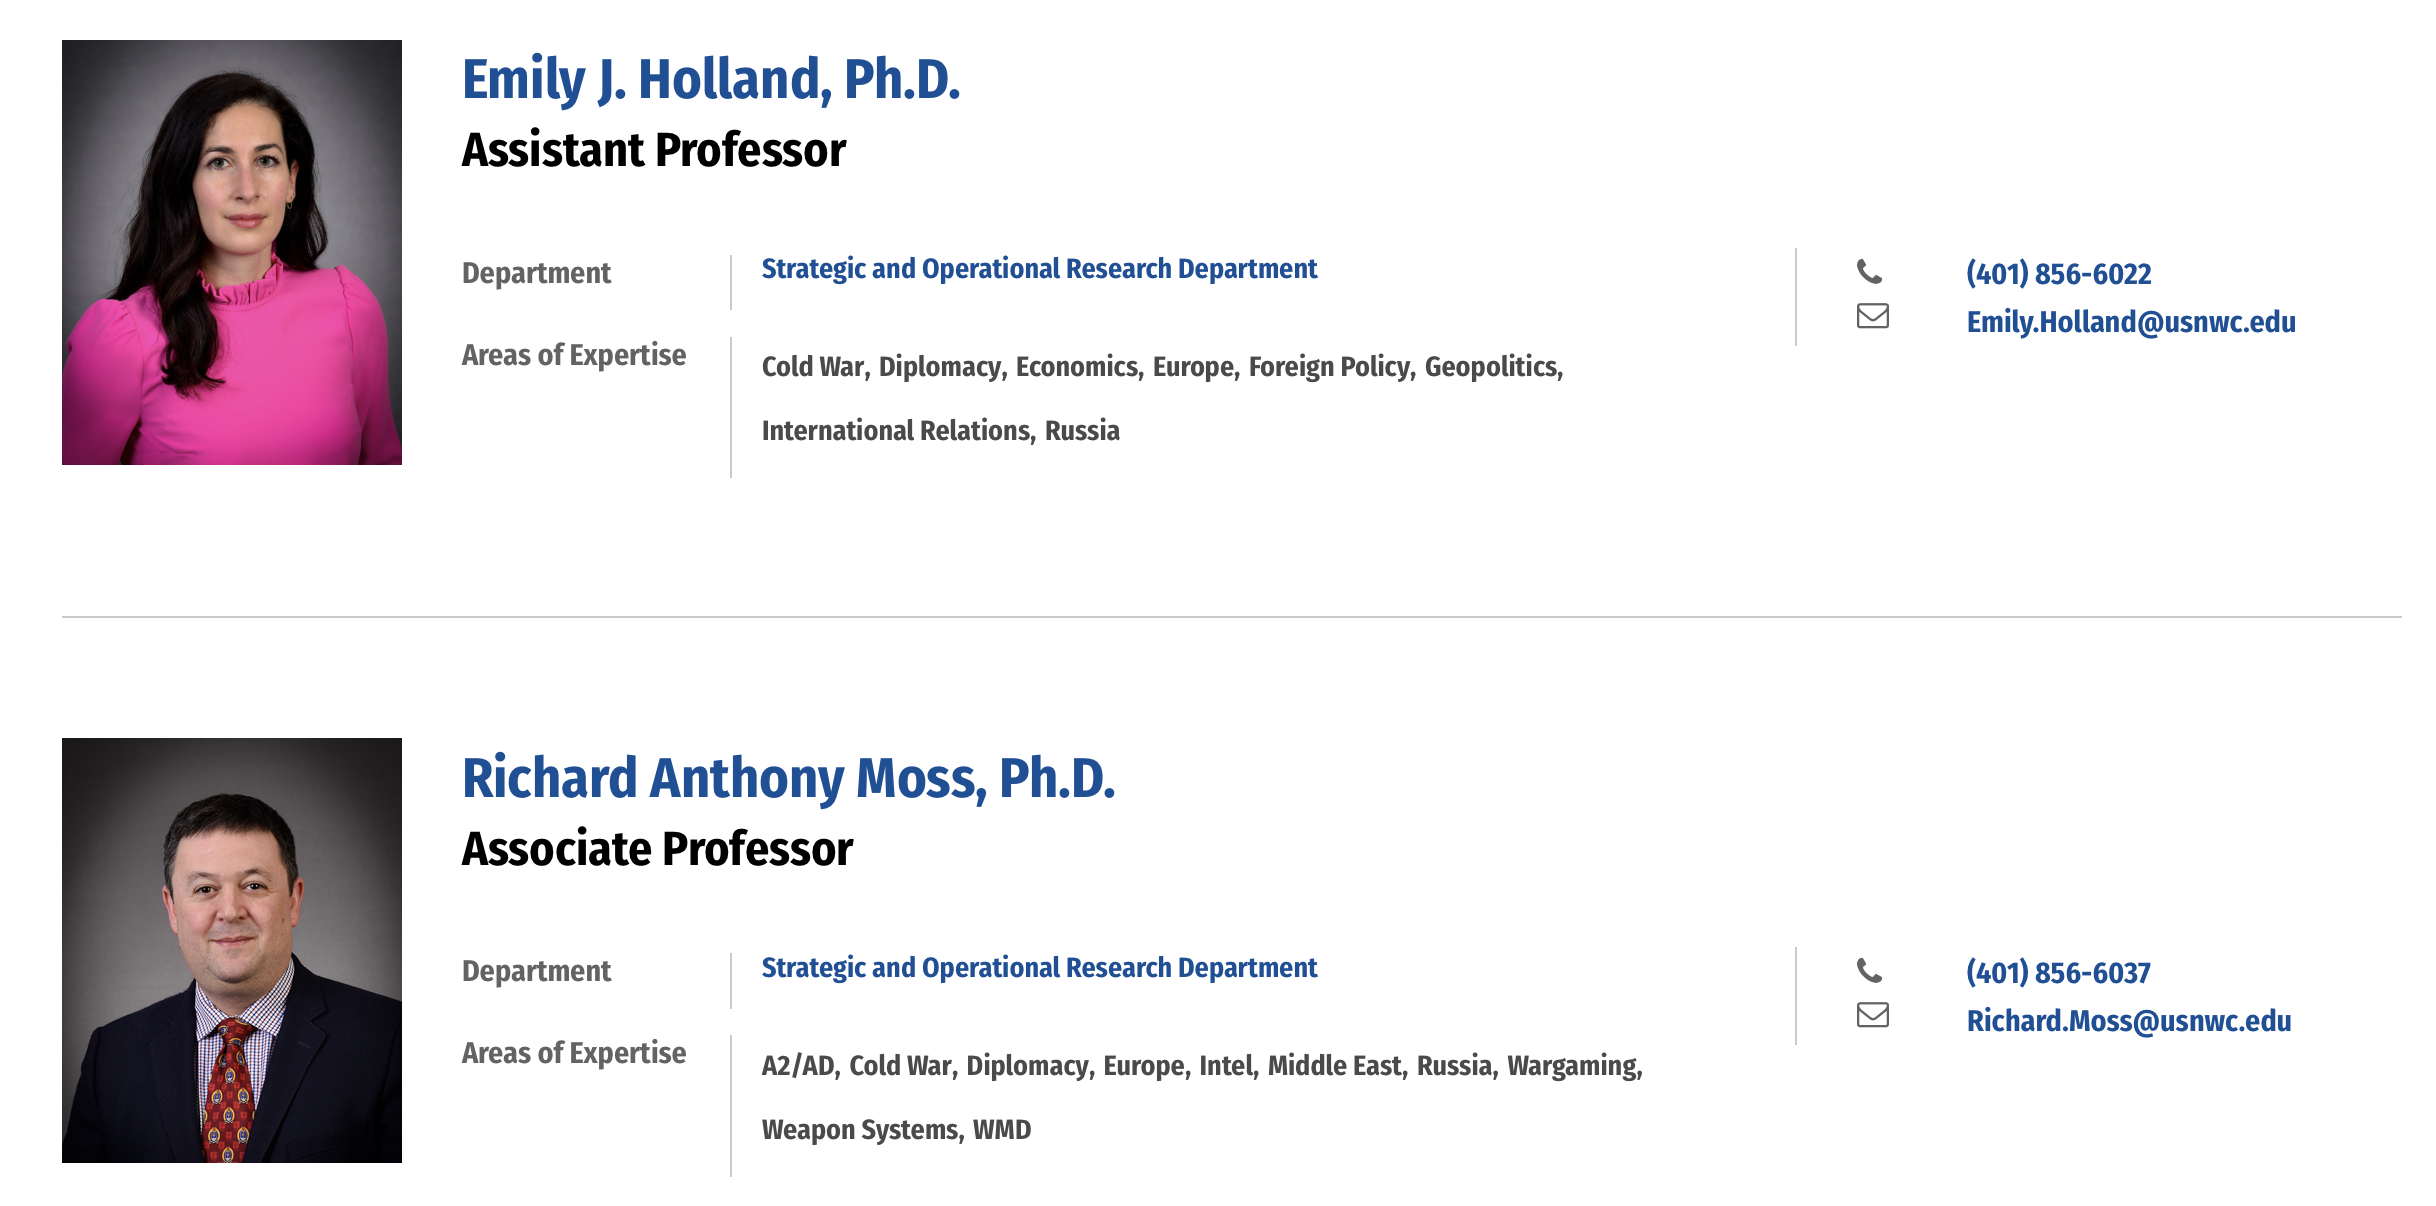Viewport: 2436px width, 1206px height.
Task: Click the phone icon beside Richard Moss's number
Action: point(1869,971)
